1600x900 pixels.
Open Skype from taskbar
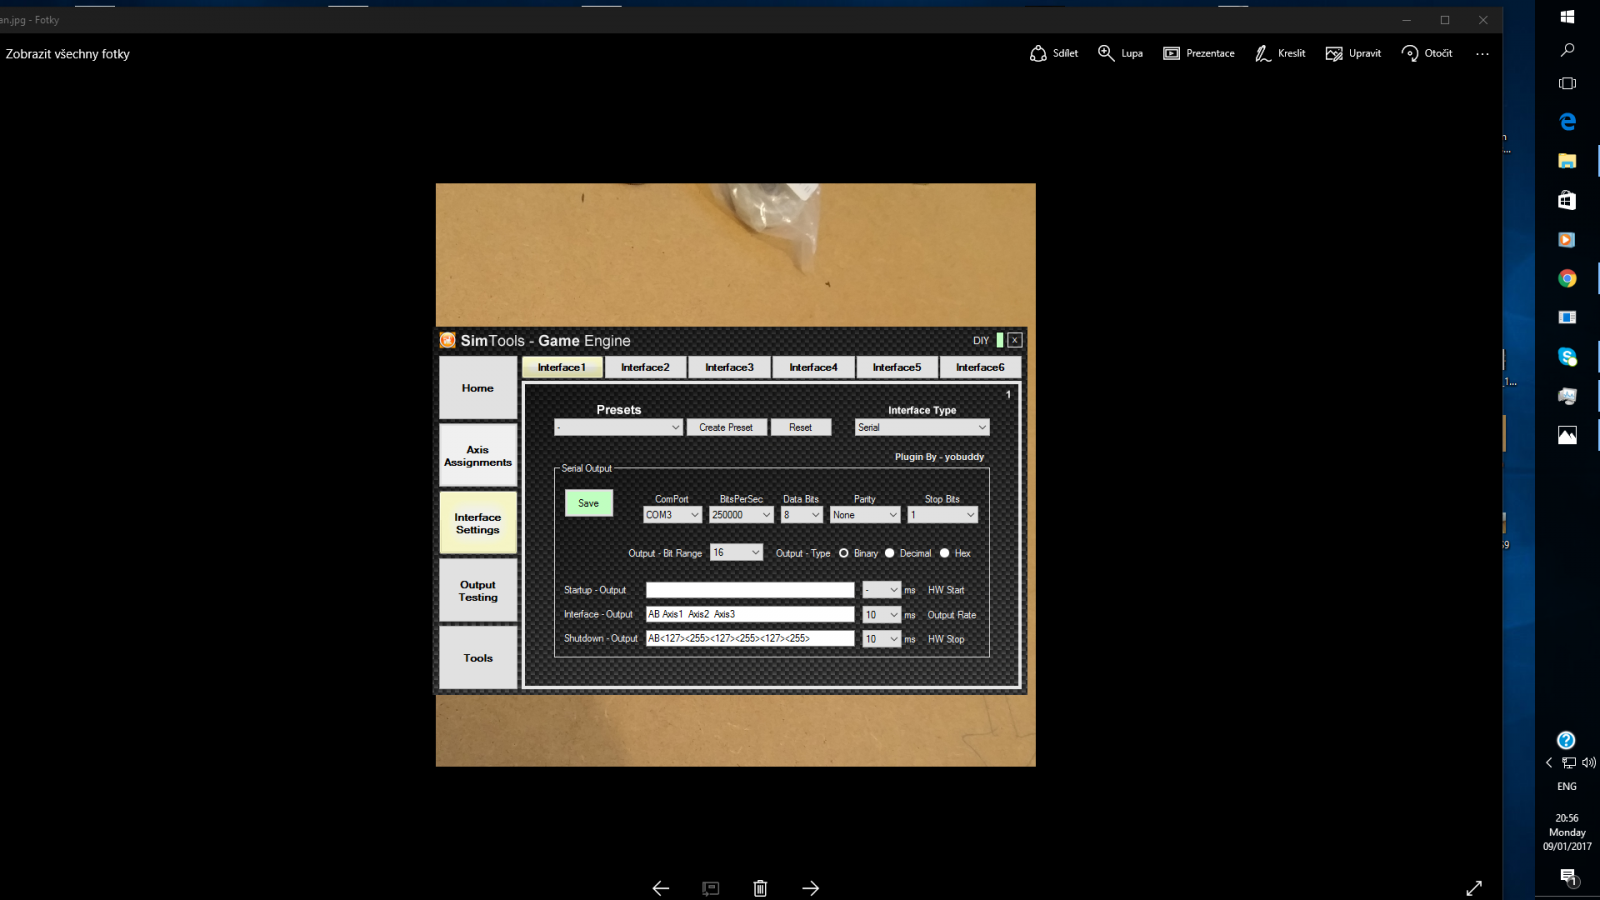click(1567, 357)
